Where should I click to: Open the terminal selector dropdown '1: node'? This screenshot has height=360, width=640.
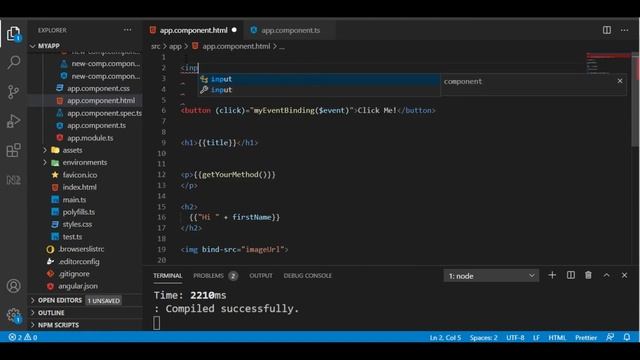click(x=491, y=276)
